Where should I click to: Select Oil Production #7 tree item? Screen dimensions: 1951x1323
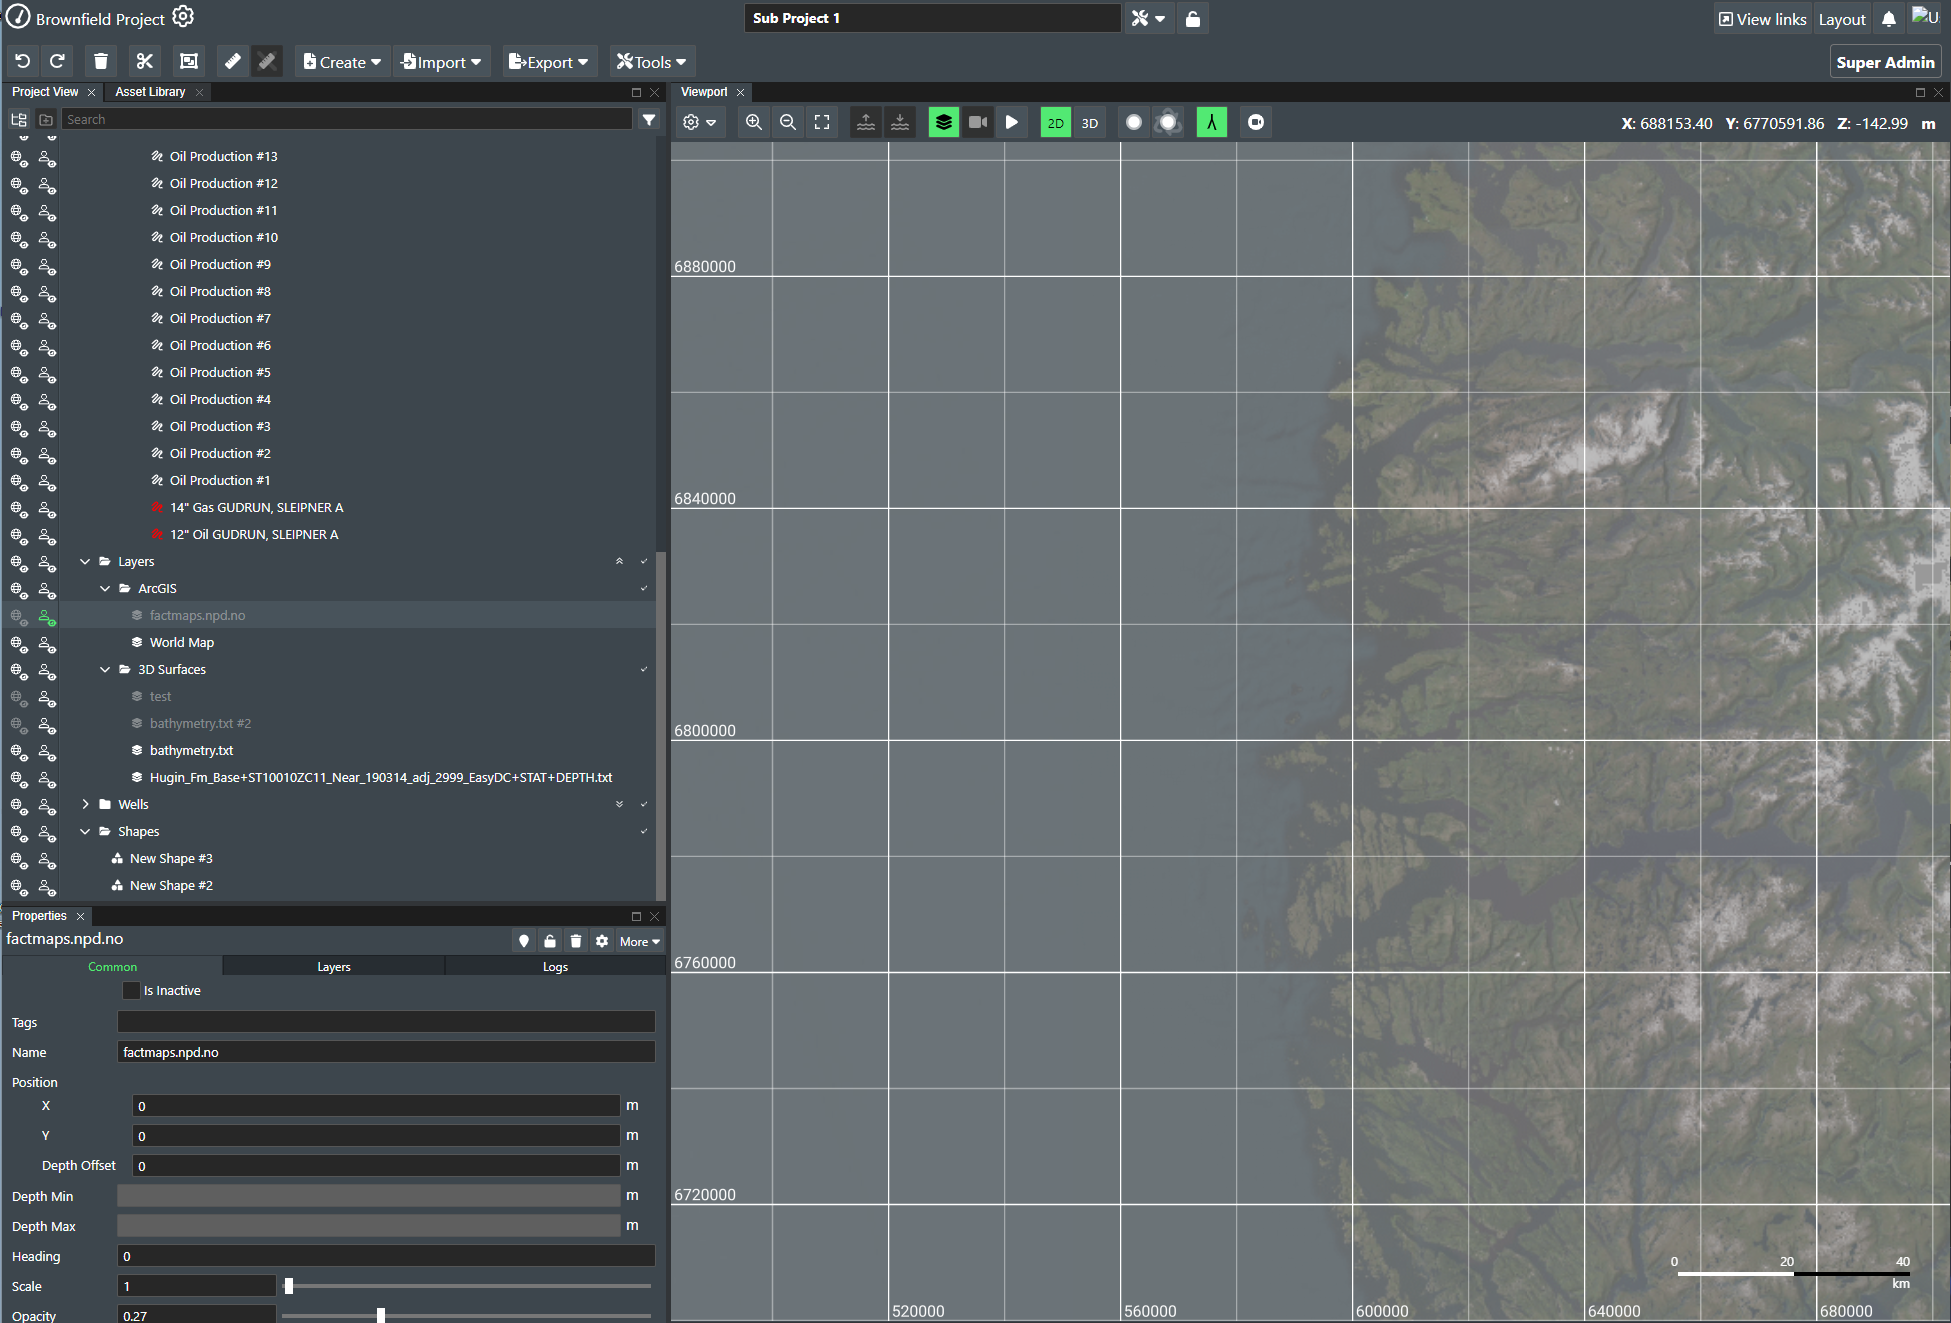(220, 318)
